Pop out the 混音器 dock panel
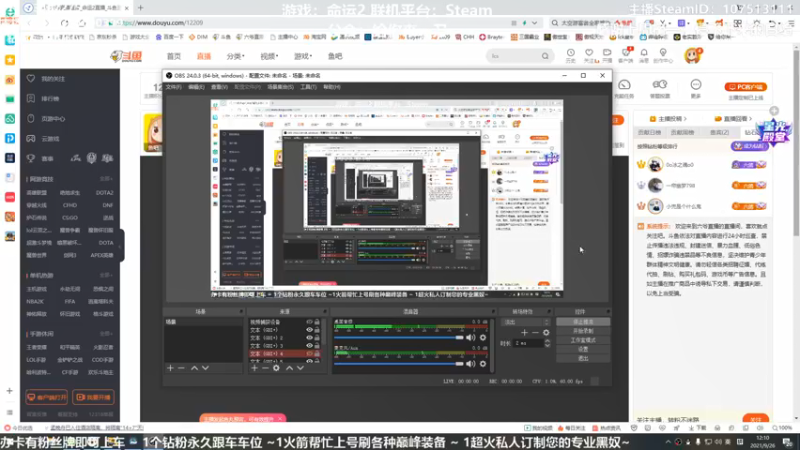This screenshot has width=800, height=450. pos(493,311)
